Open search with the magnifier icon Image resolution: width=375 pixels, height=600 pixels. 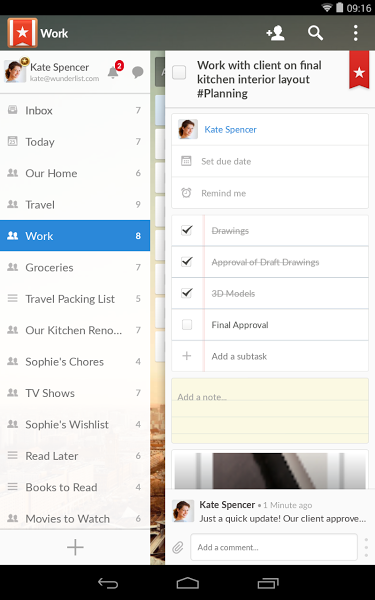[x=315, y=33]
